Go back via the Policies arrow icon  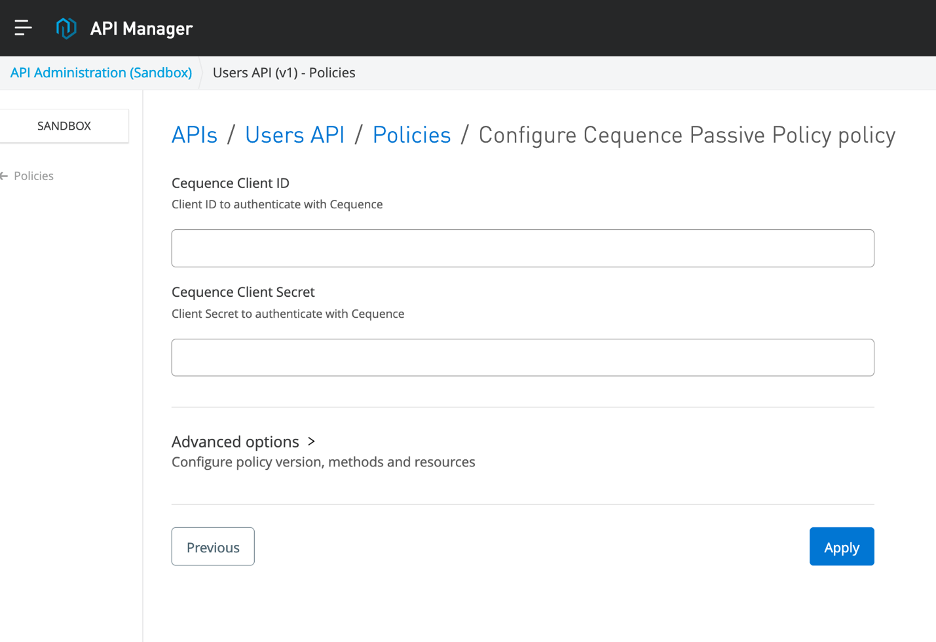(4, 176)
